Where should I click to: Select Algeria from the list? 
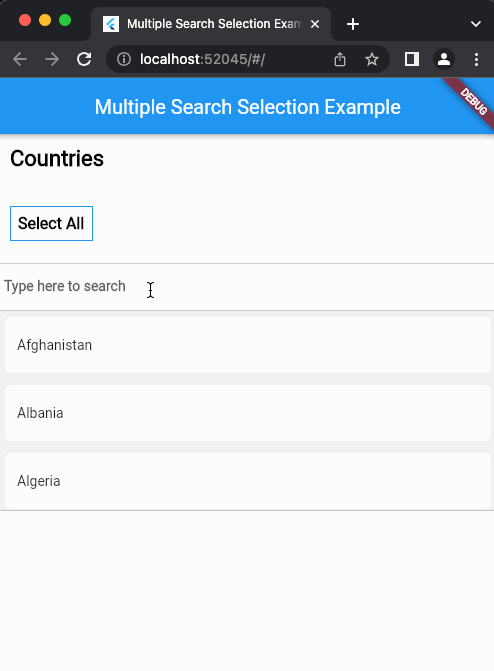point(248,481)
